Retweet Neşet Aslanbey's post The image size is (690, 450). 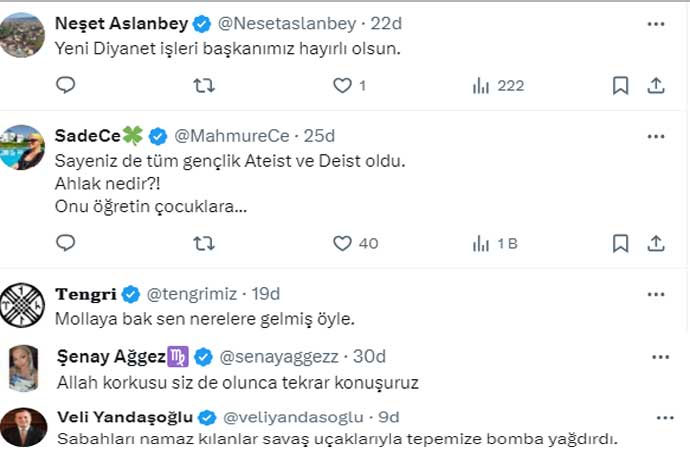coord(203,86)
